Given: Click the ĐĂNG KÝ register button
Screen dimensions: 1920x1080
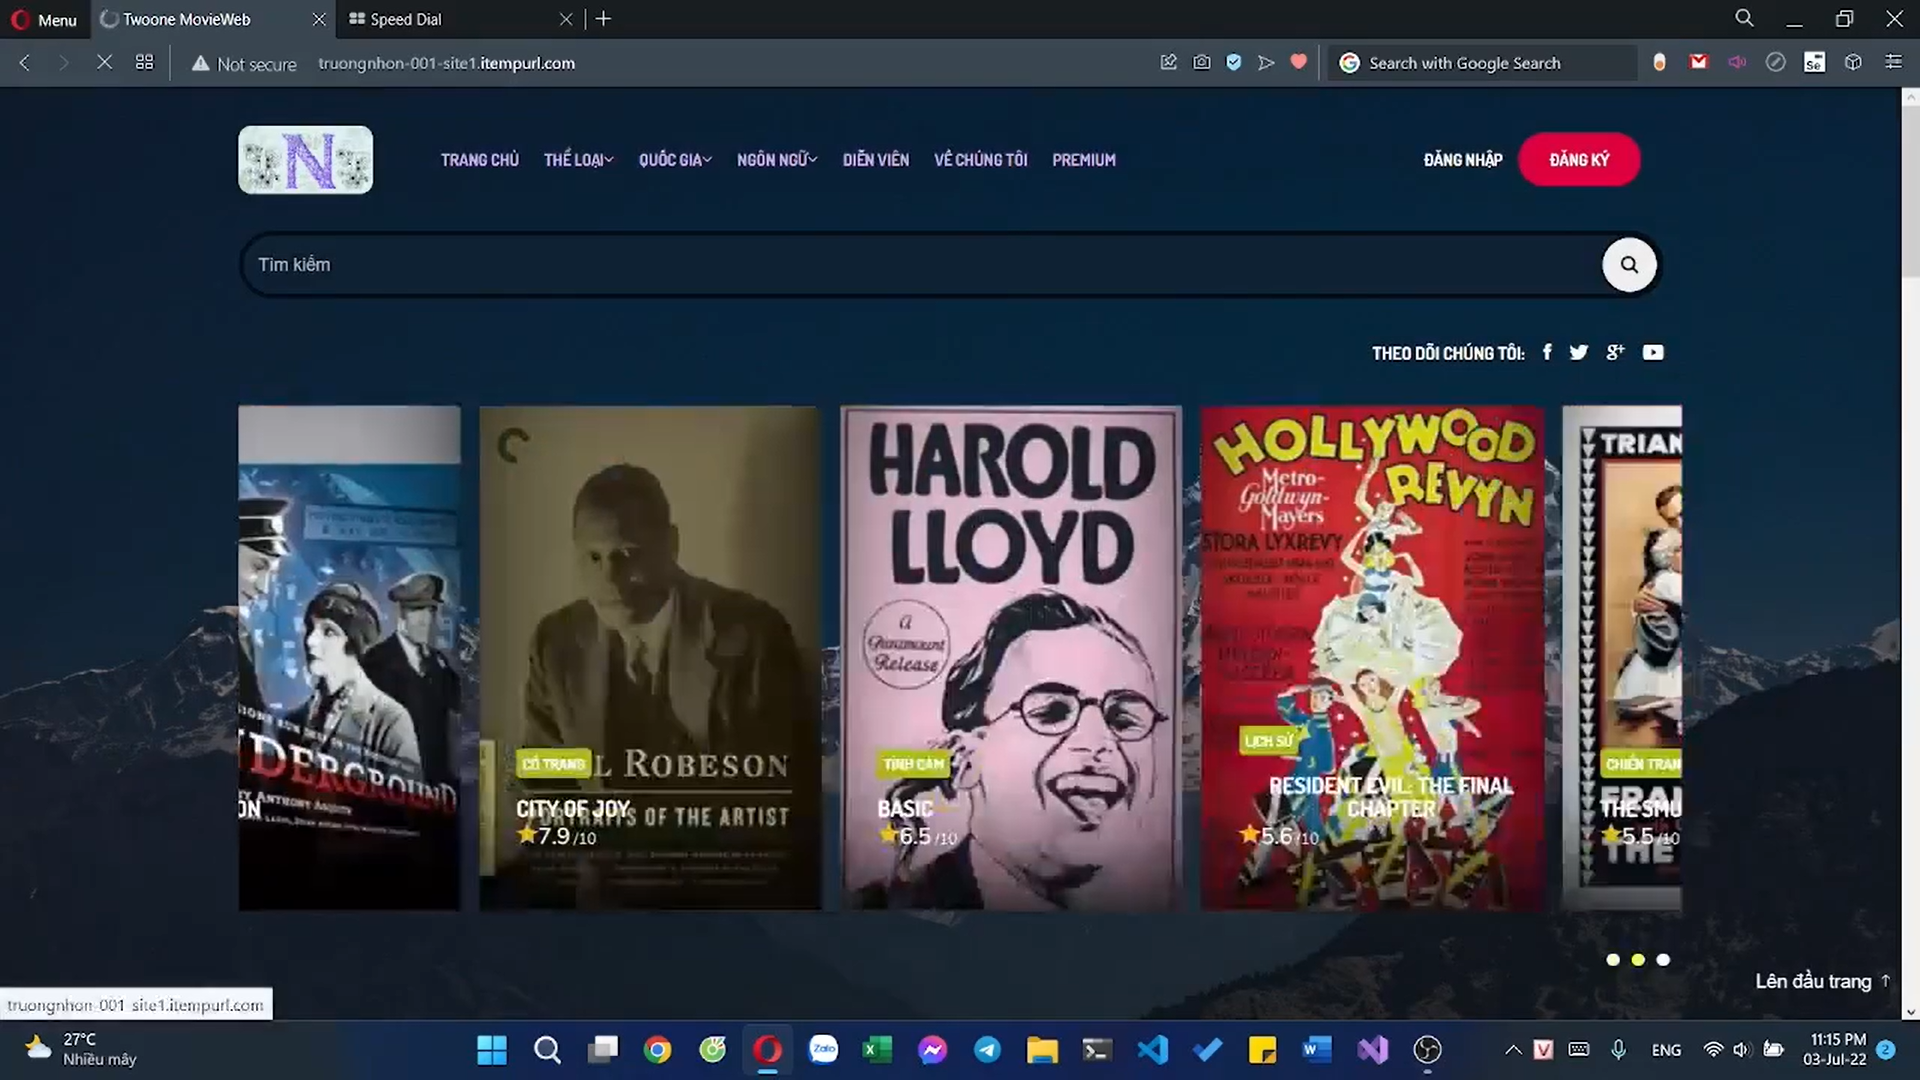Looking at the screenshot, I should [1579, 160].
